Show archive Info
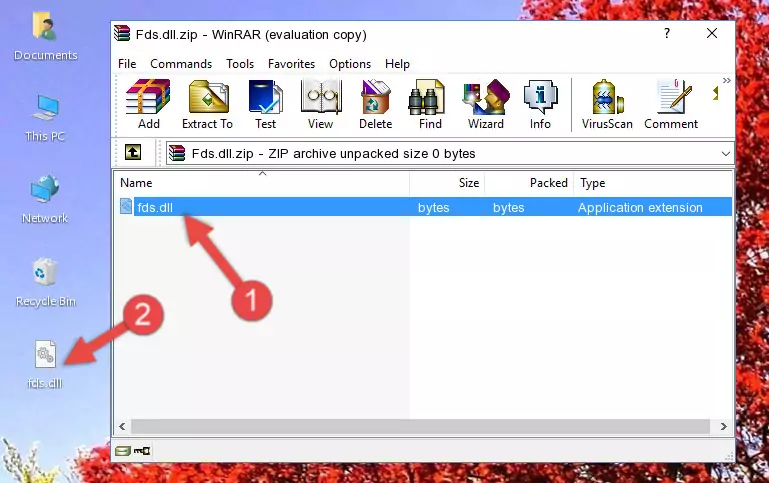Screen dimensions: 769x483 (540, 104)
